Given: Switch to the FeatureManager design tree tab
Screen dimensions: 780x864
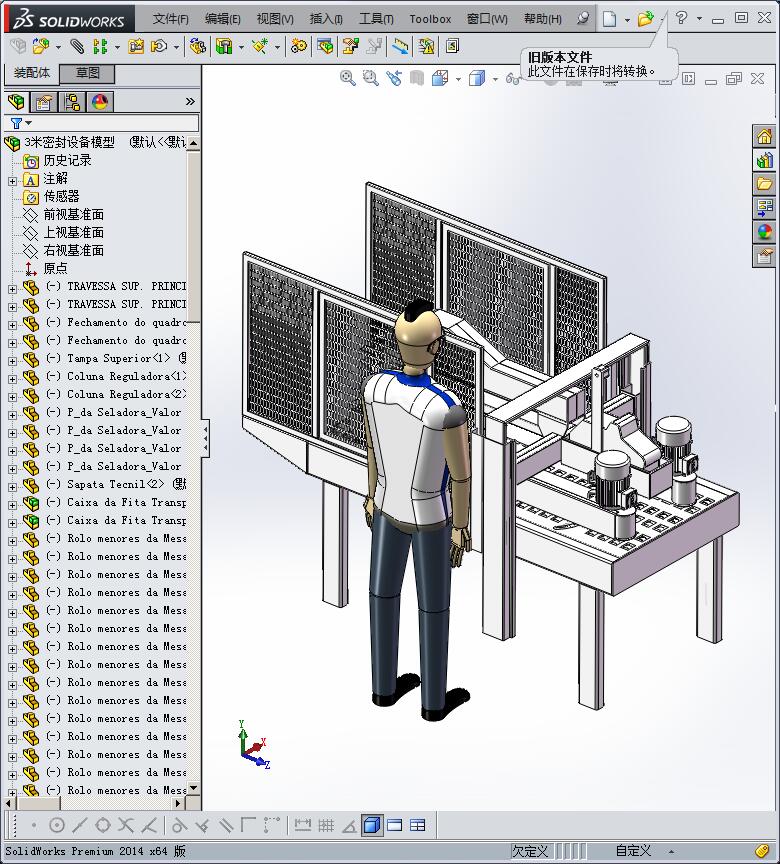Looking at the screenshot, I should 17,102.
